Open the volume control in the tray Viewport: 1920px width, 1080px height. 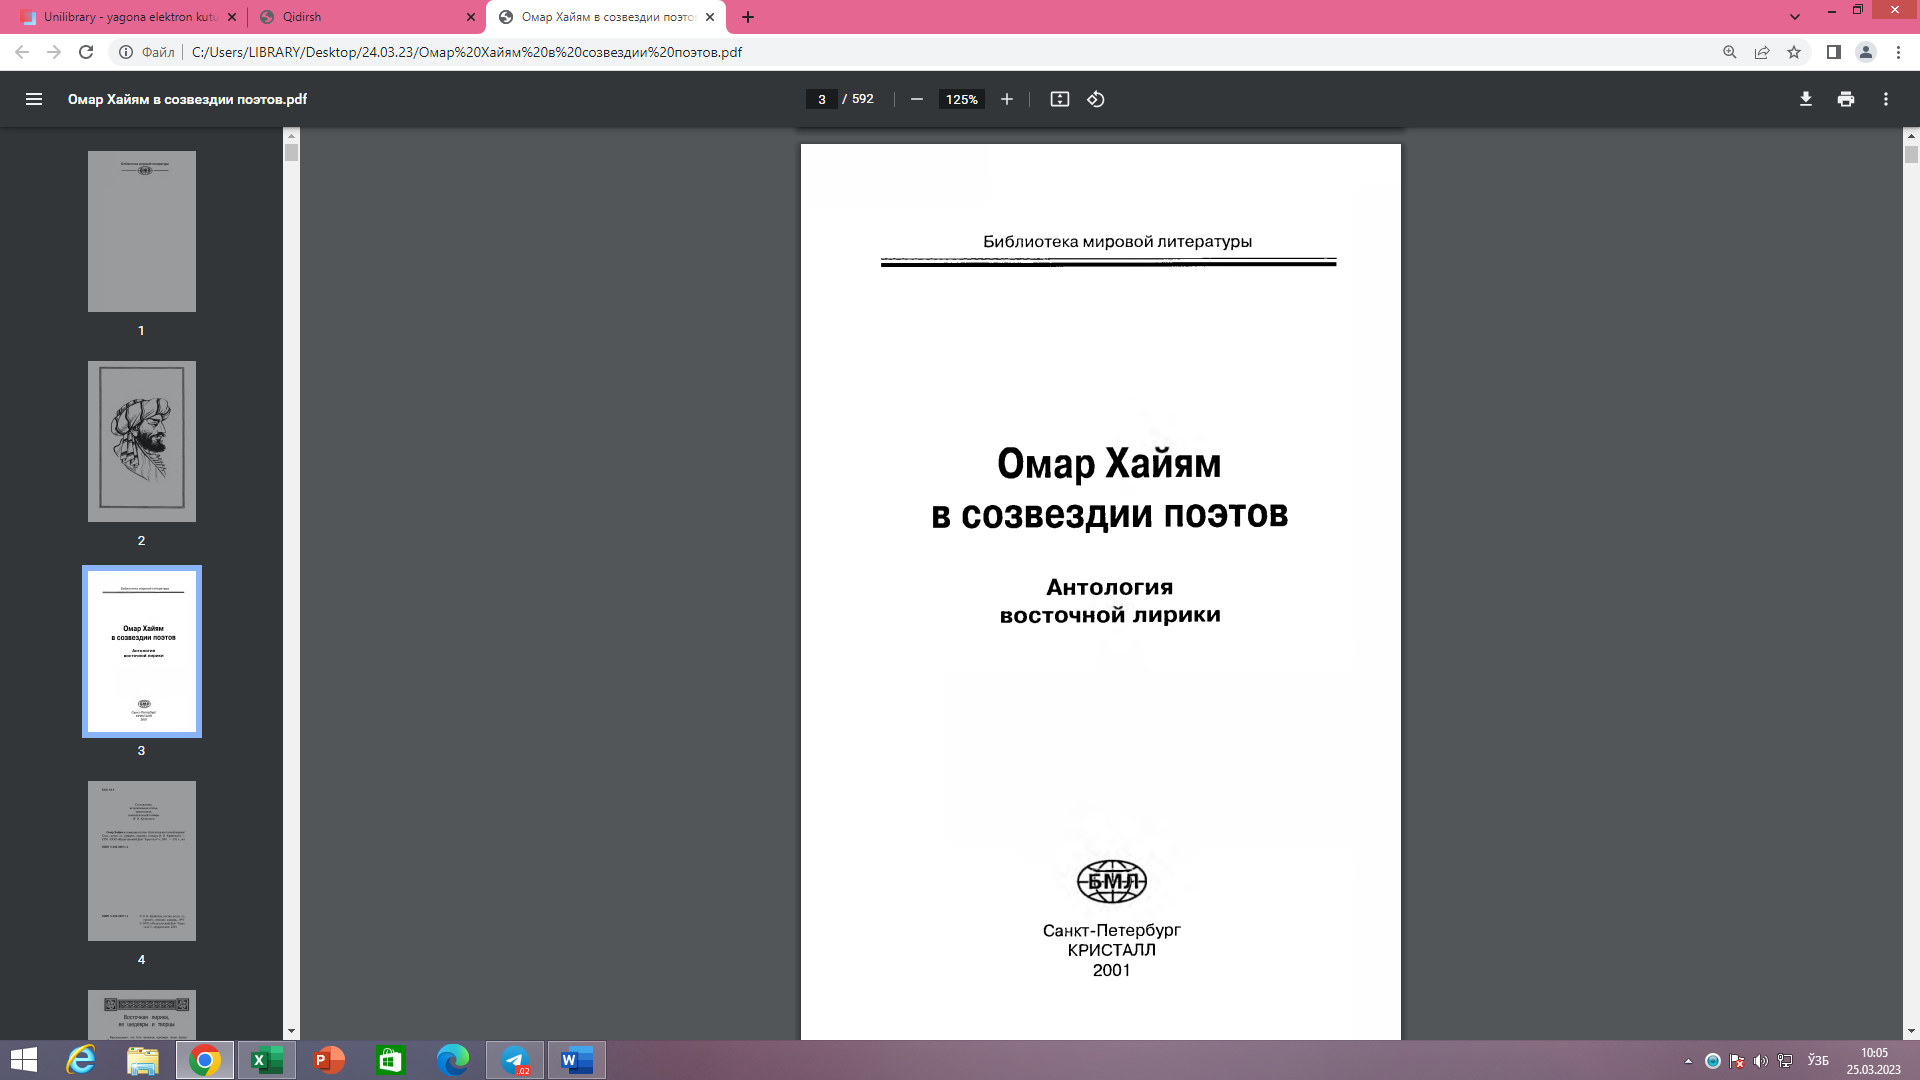pos(1761,1061)
